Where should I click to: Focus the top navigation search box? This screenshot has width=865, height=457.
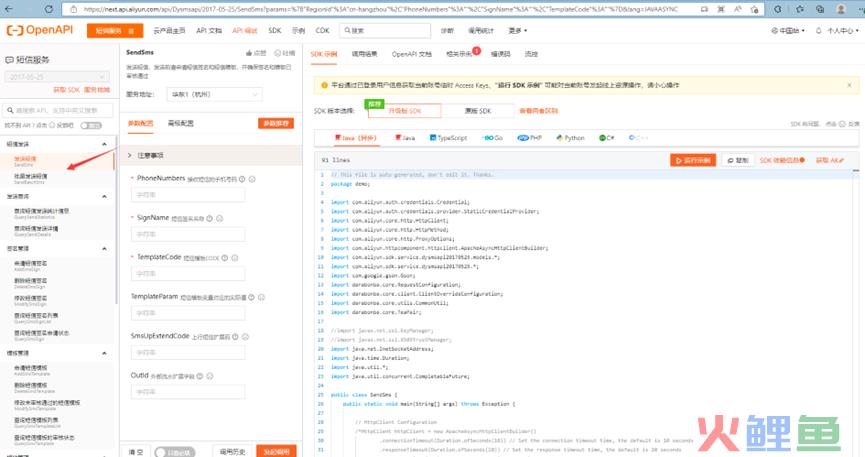tap(385, 31)
